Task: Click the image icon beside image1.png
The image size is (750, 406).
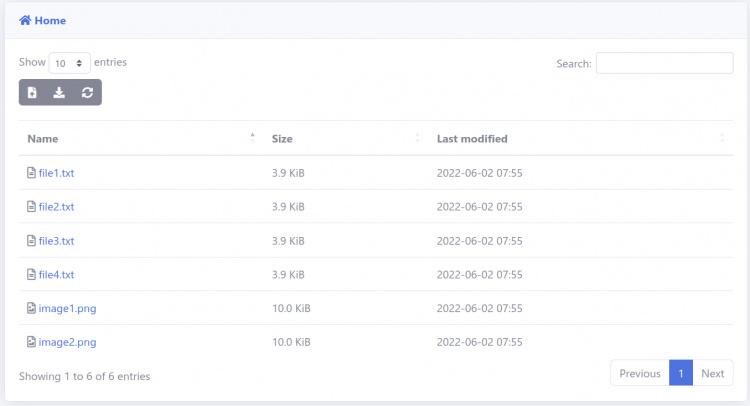Action: (x=31, y=308)
